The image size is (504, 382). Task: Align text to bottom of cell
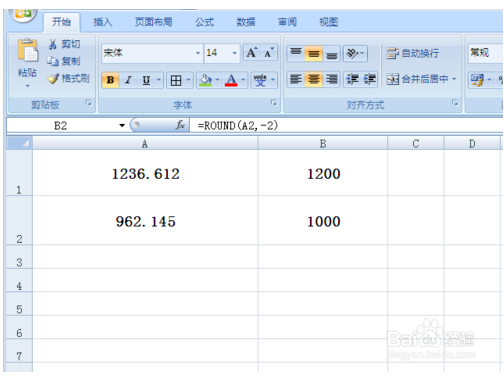click(x=332, y=53)
